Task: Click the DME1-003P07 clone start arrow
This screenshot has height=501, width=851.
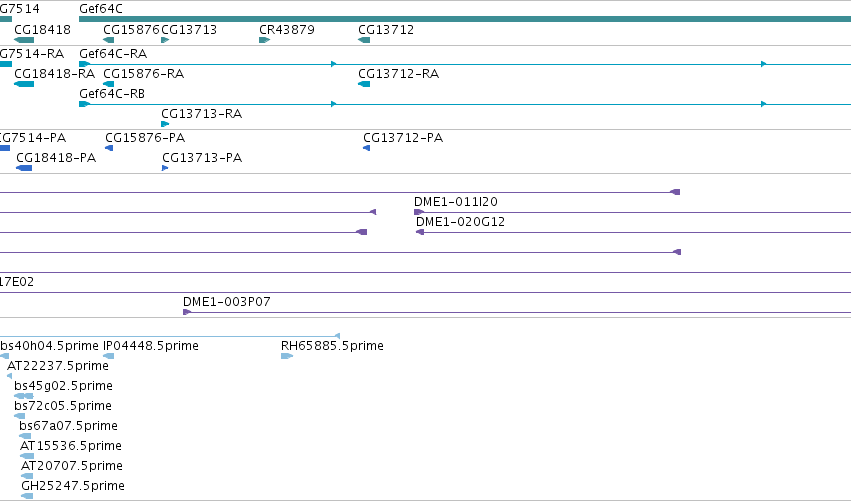Action: tap(187, 312)
